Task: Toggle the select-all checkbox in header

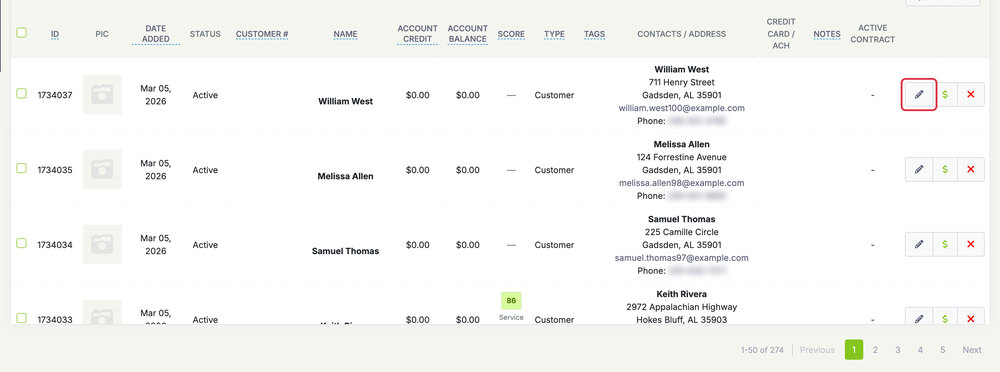Action: point(21,33)
